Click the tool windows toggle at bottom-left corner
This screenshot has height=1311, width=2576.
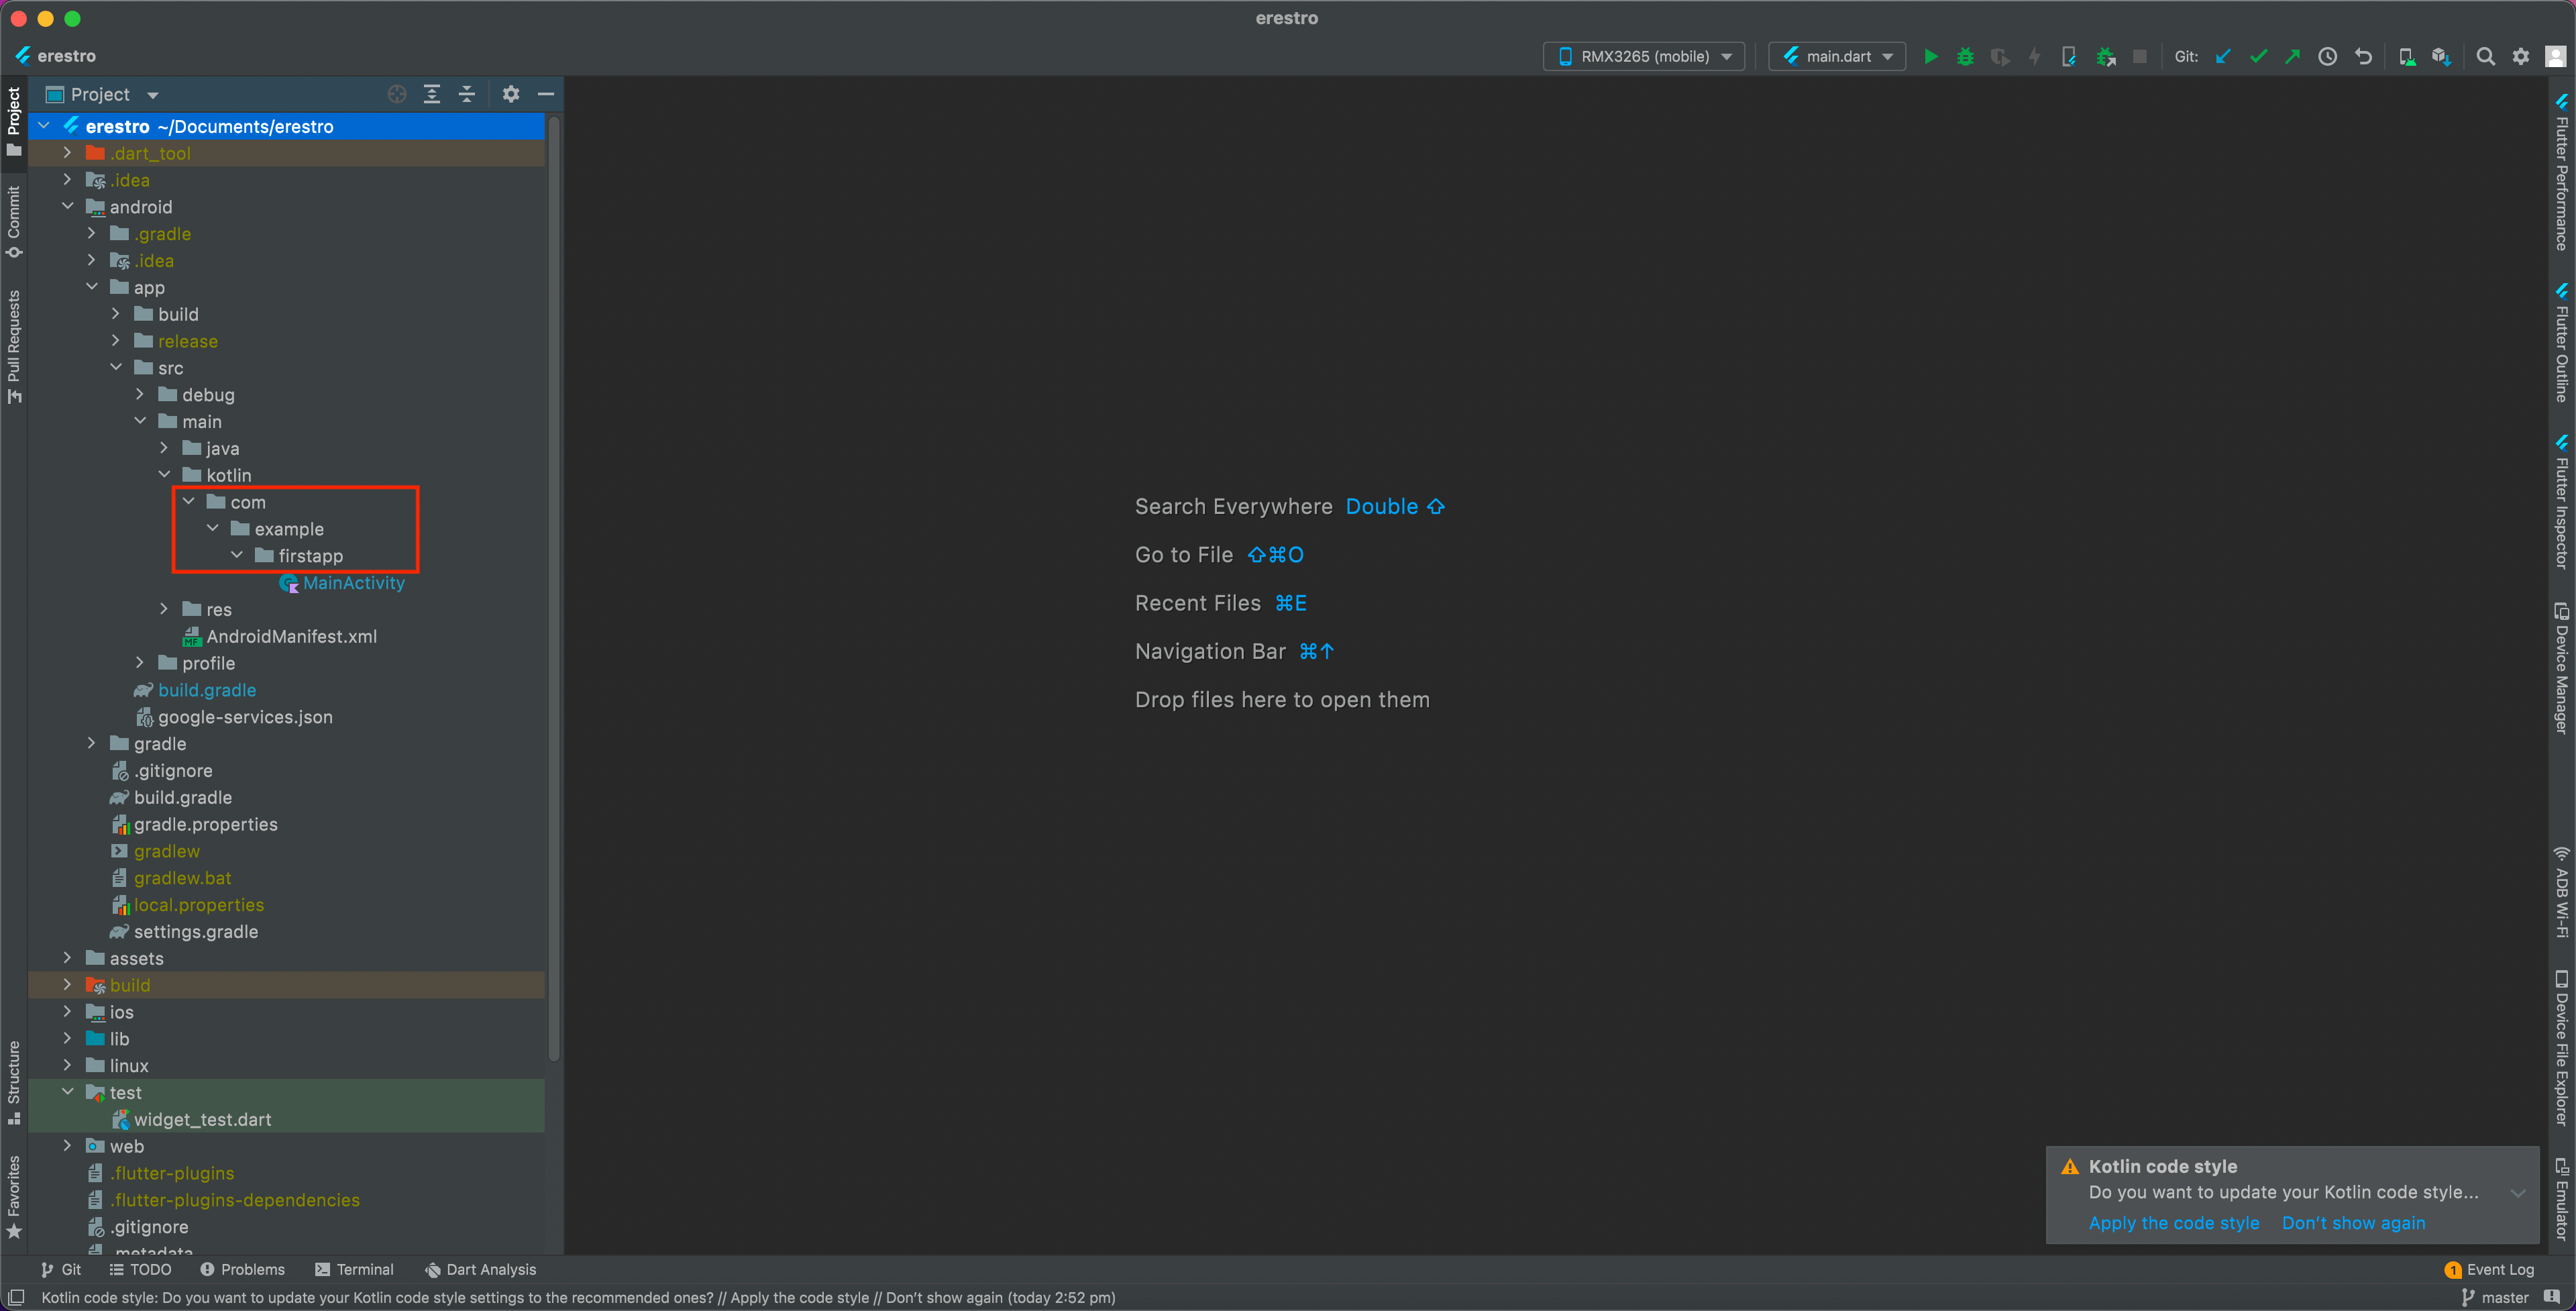point(16,1297)
